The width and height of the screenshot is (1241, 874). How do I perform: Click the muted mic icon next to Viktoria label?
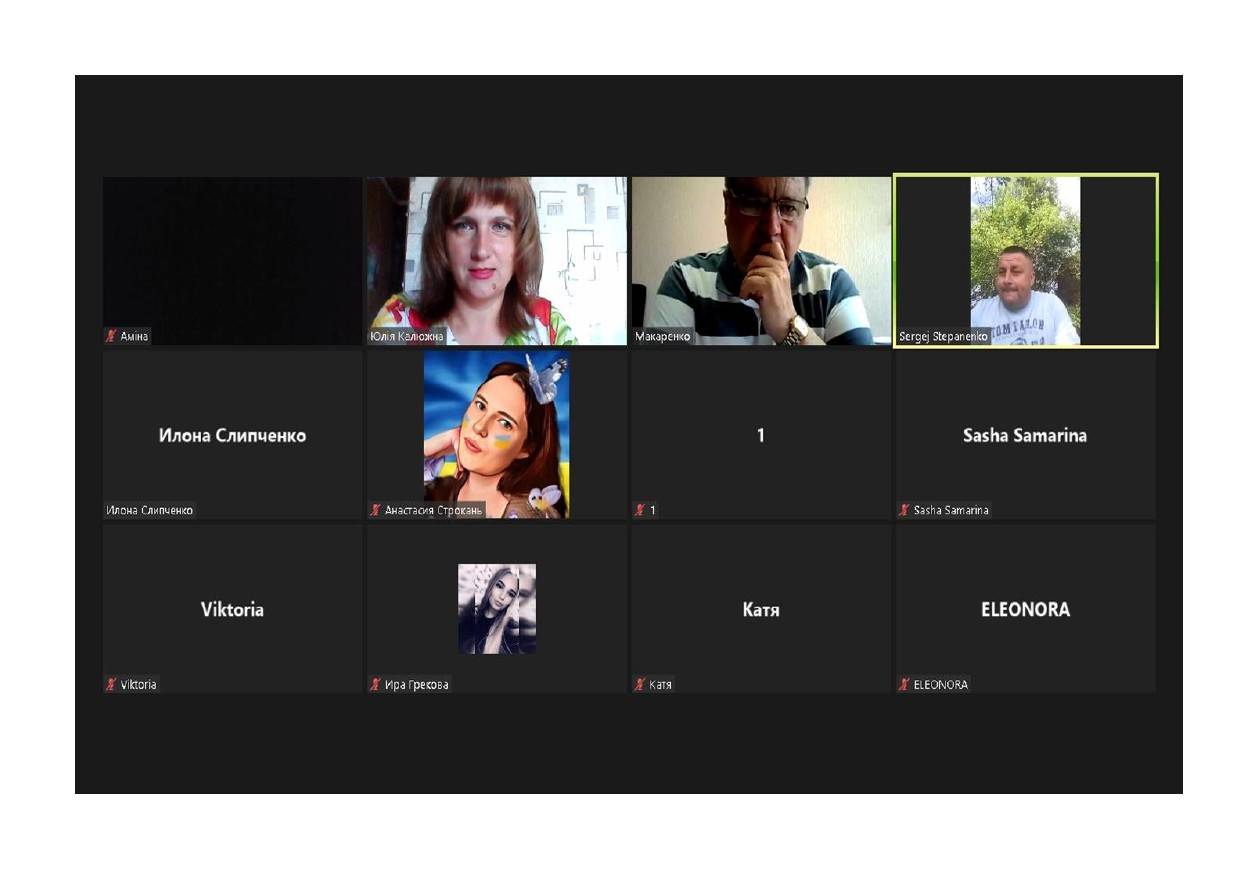(111, 685)
